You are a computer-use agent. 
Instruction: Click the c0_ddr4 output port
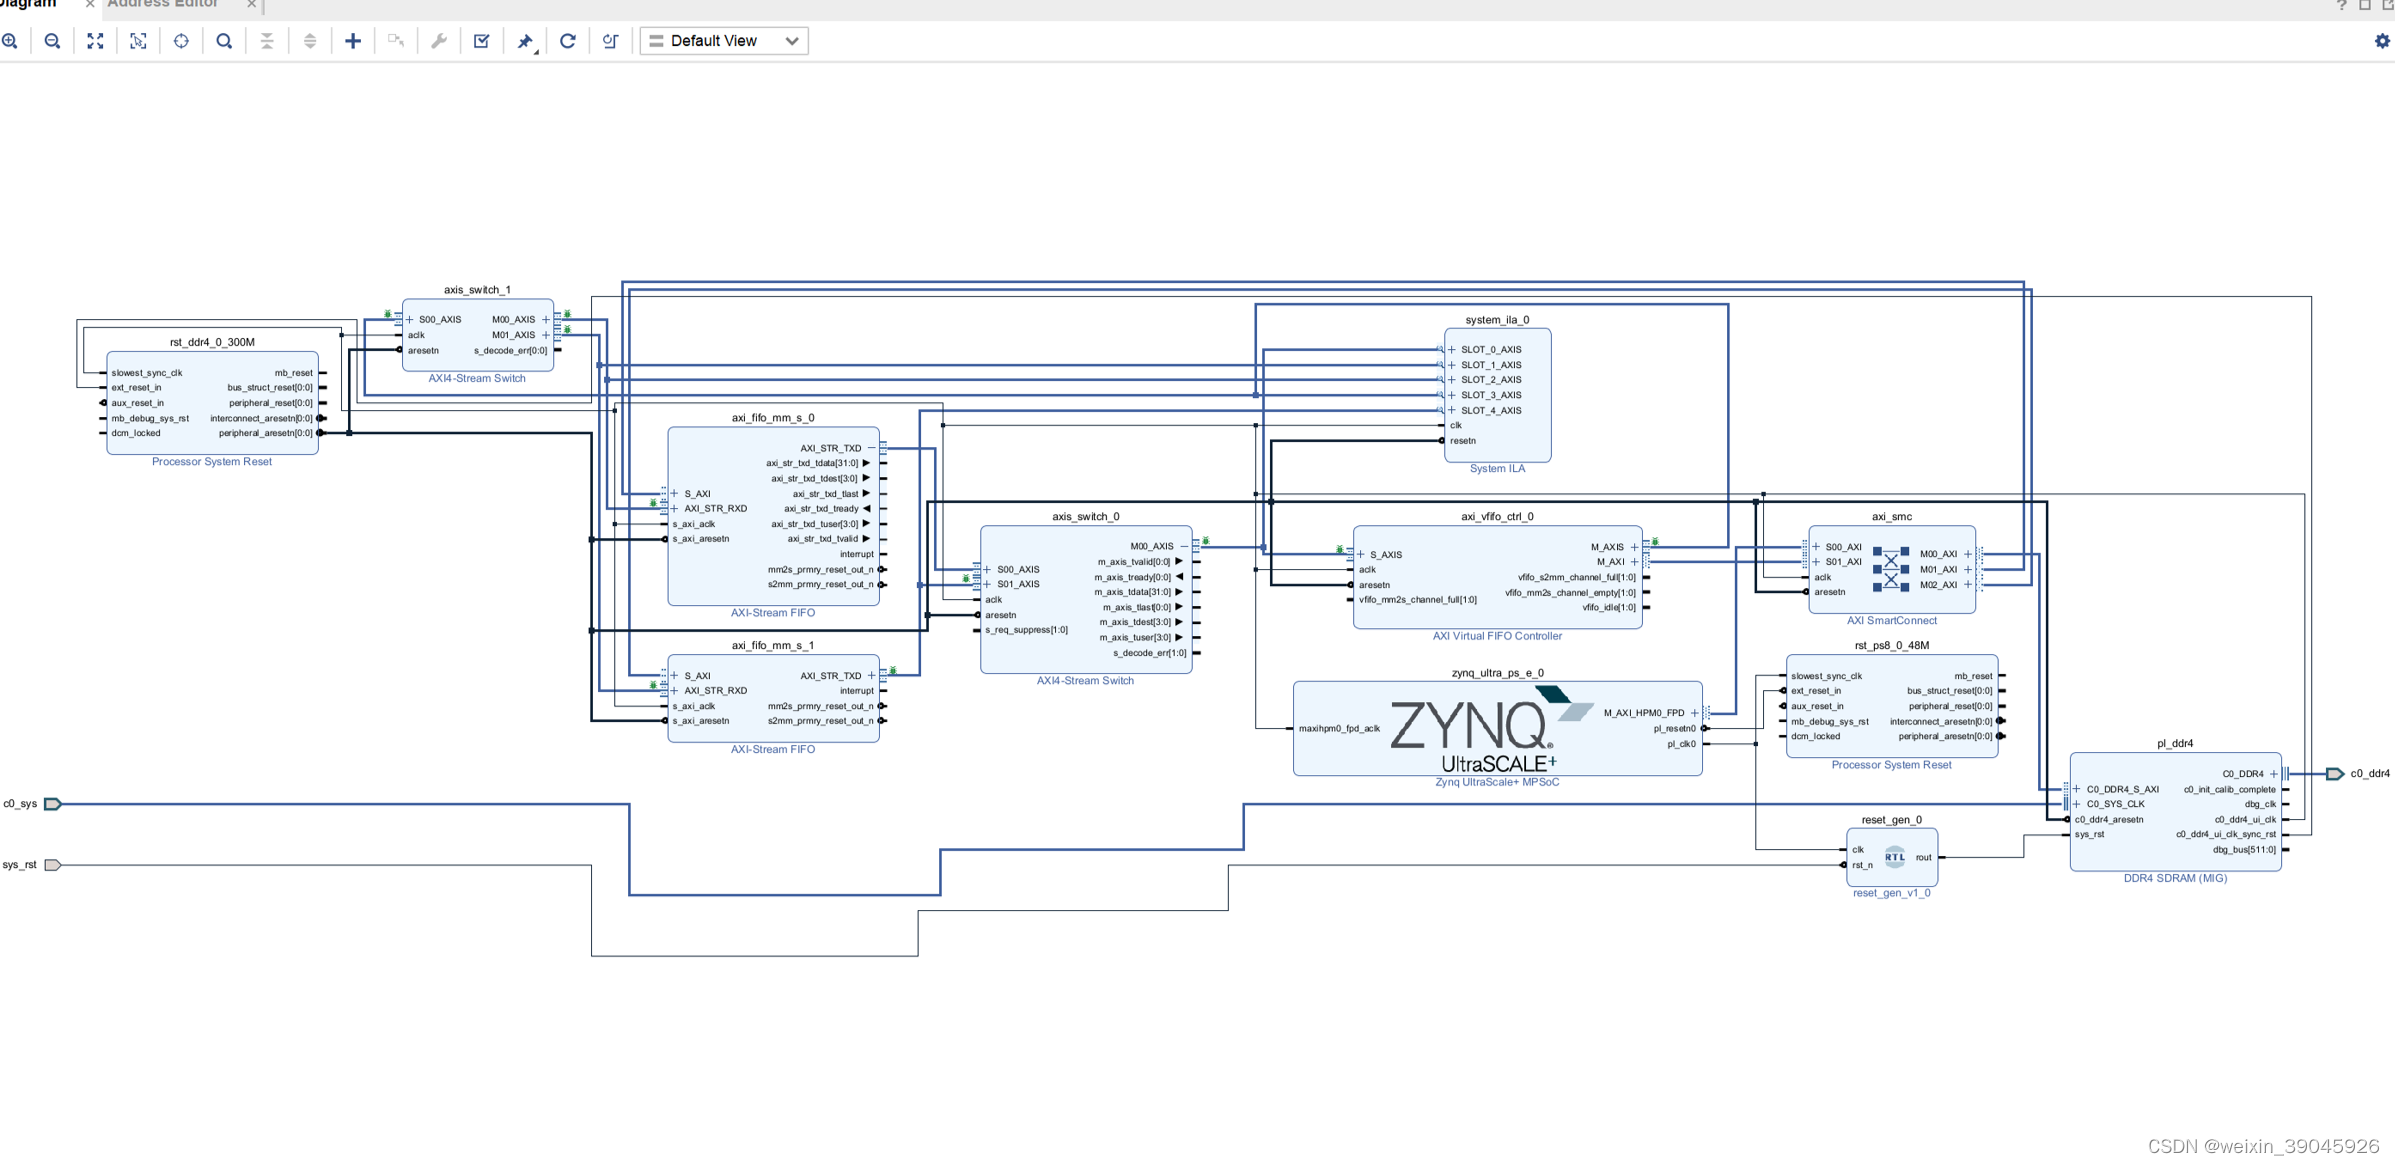coord(2334,774)
